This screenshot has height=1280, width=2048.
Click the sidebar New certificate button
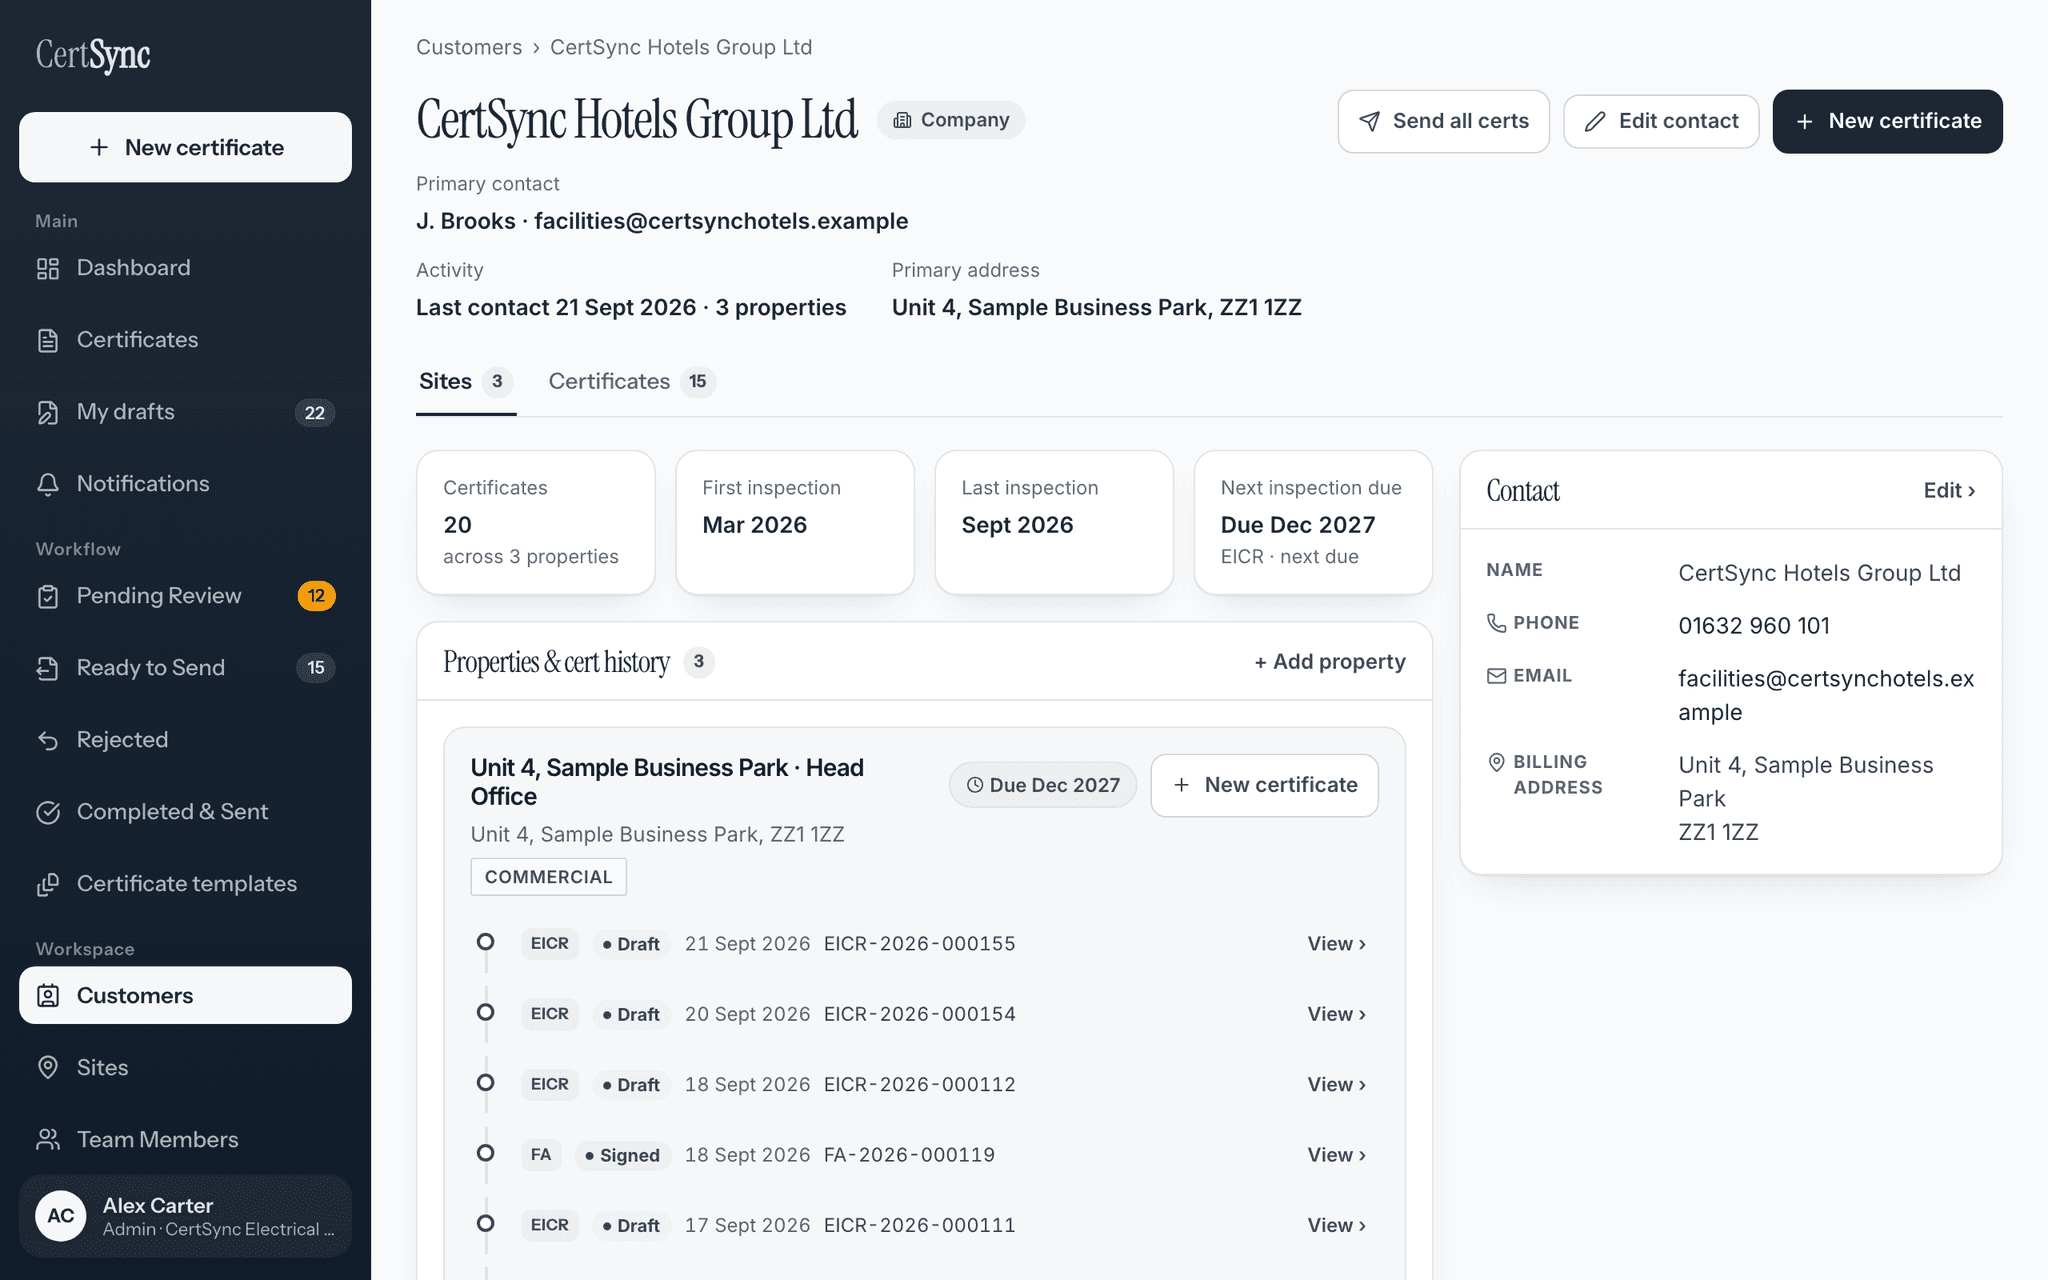186,147
